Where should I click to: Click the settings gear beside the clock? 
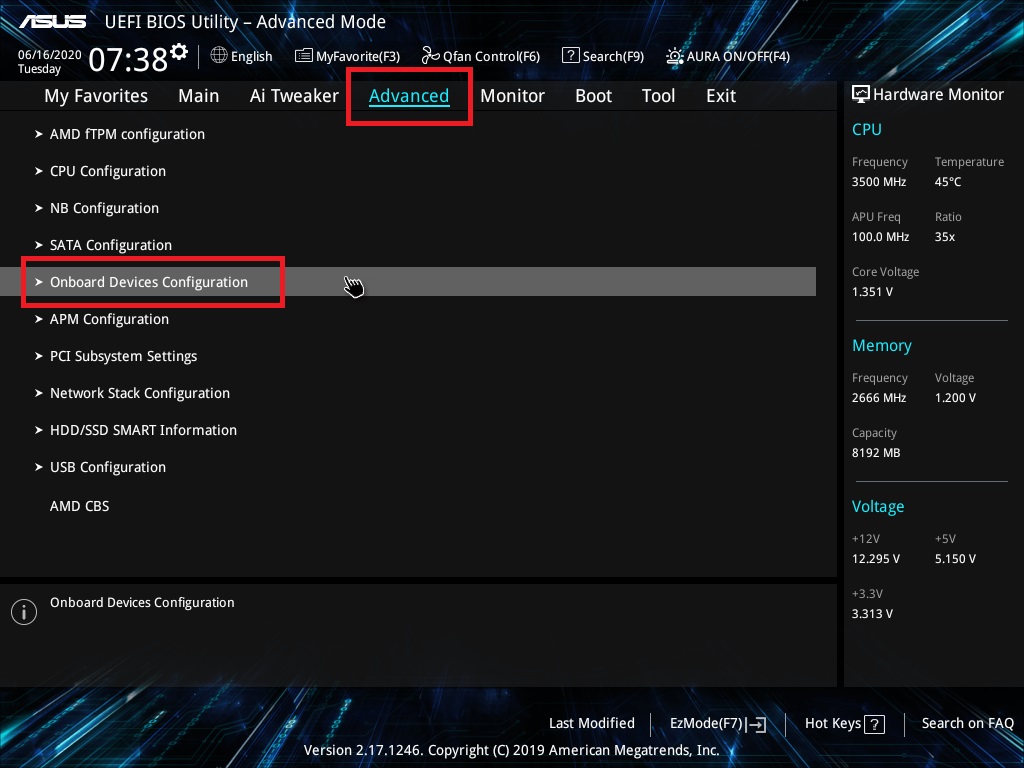179,51
